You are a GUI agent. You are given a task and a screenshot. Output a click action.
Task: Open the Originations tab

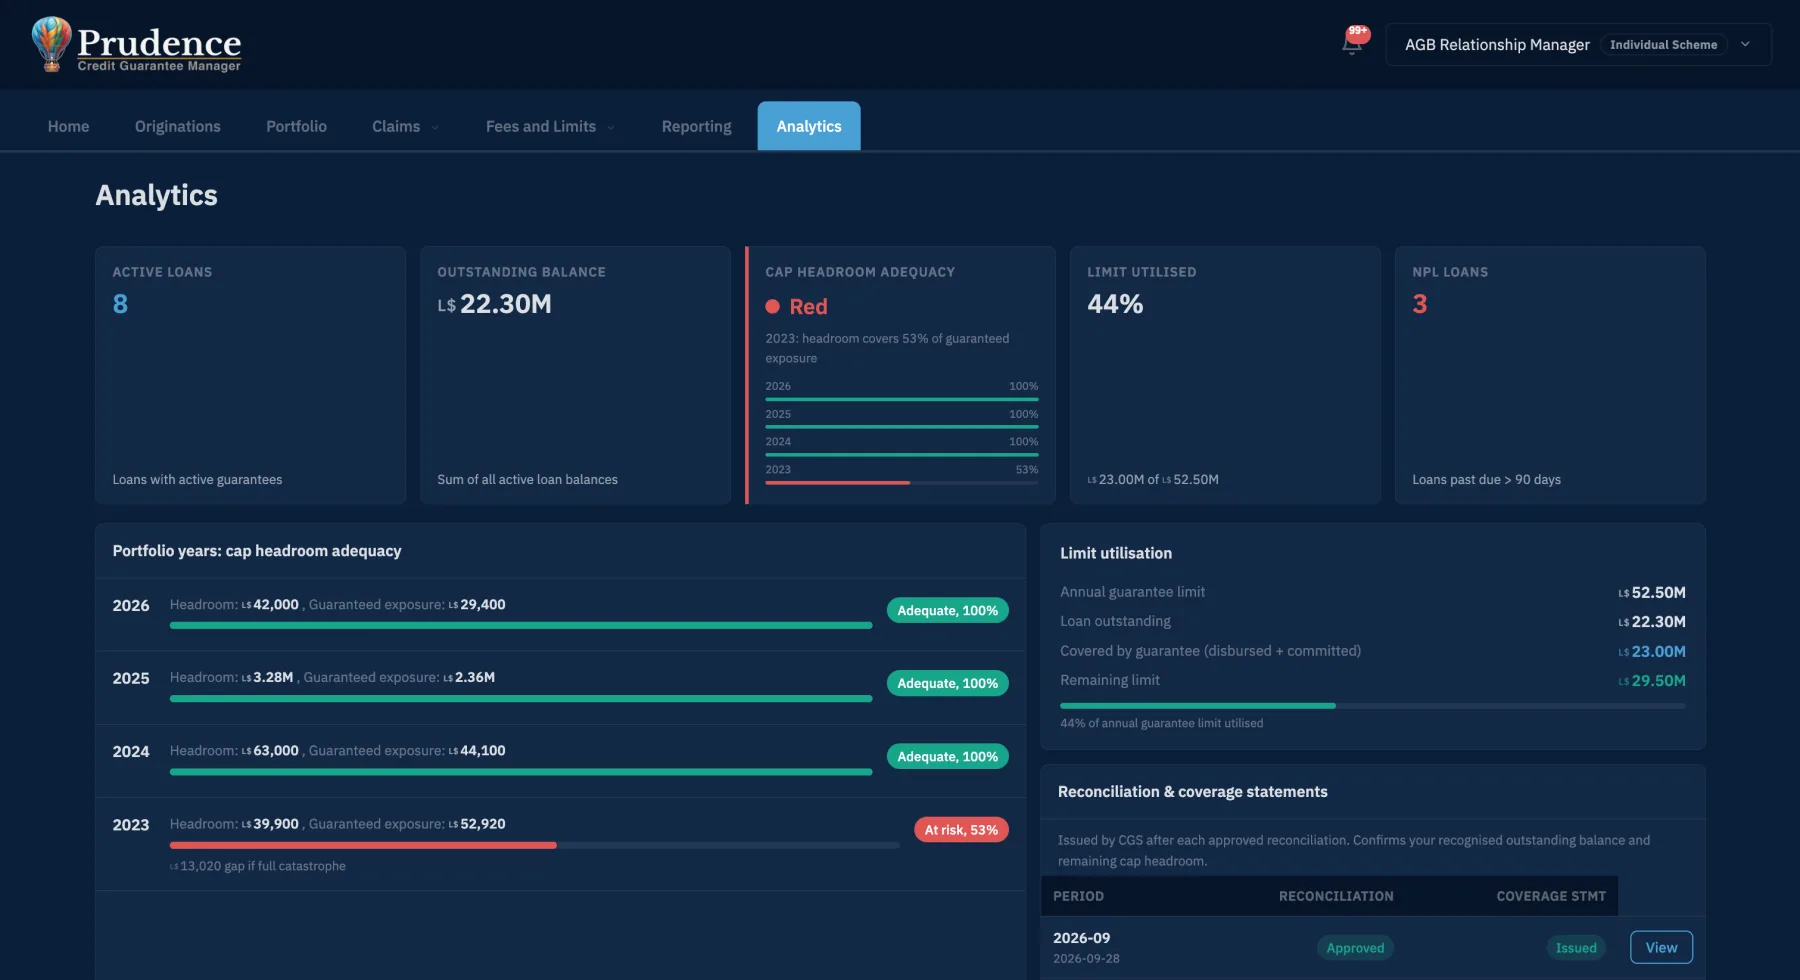[178, 126]
